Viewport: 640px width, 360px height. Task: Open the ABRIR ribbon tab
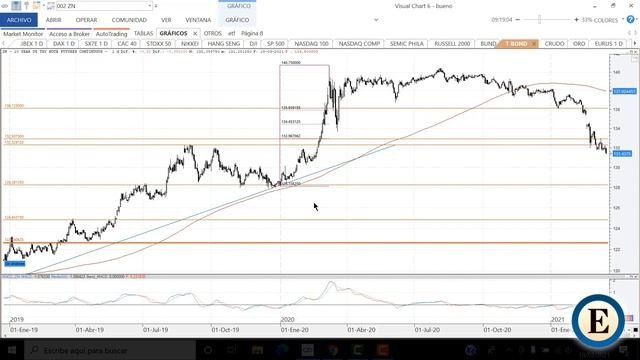pos(53,20)
